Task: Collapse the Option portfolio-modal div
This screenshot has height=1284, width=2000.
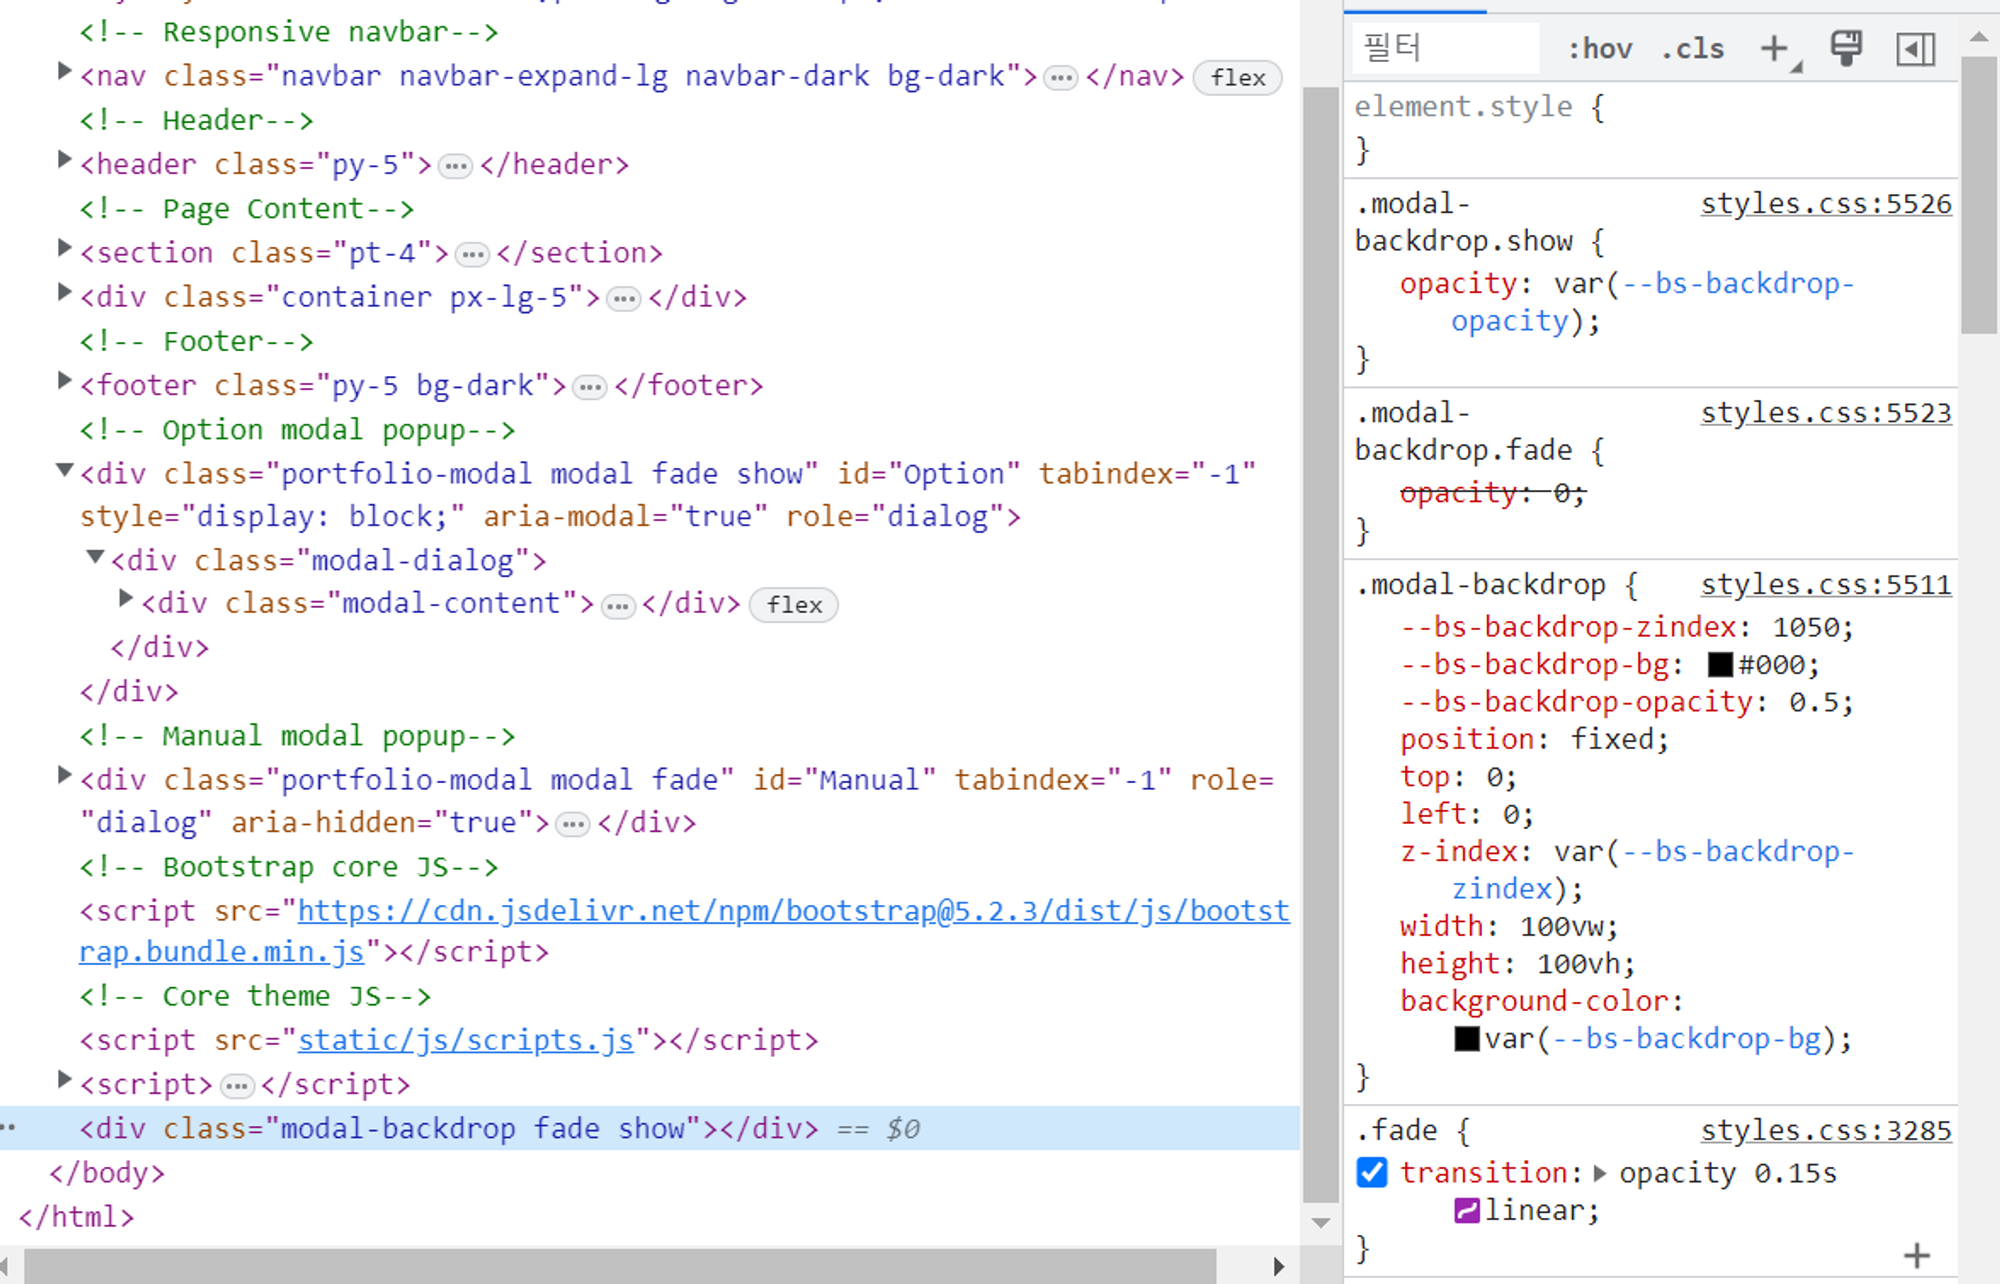Action: coord(64,470)
